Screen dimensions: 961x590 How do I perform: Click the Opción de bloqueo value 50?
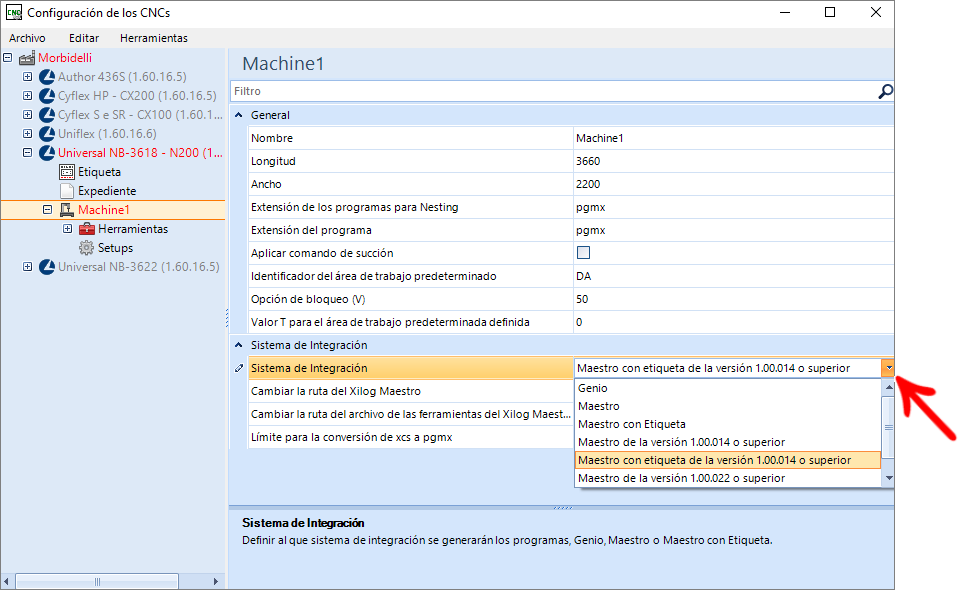(x=733, y=299)
